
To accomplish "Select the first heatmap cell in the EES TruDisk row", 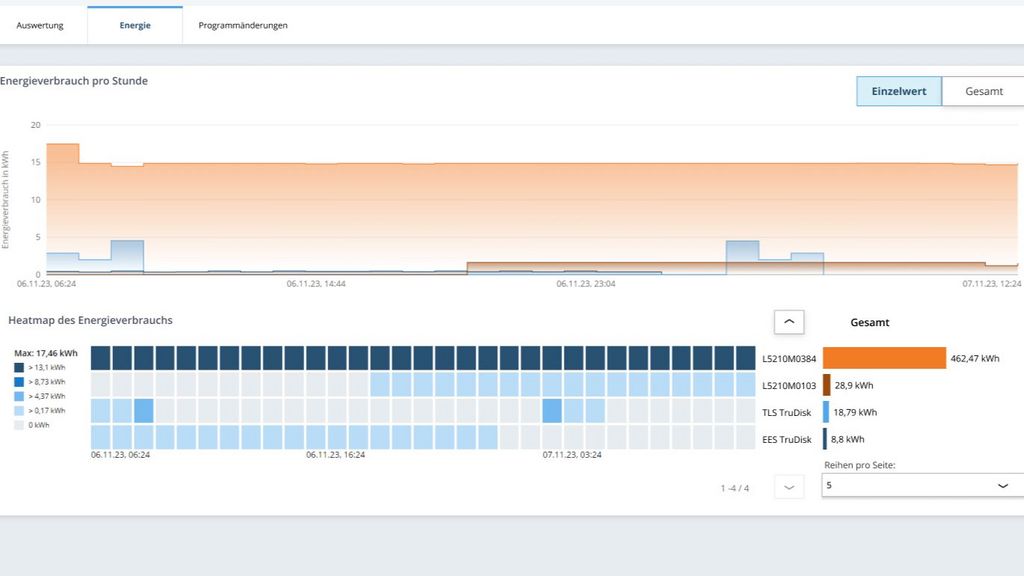I will point(101,437).
